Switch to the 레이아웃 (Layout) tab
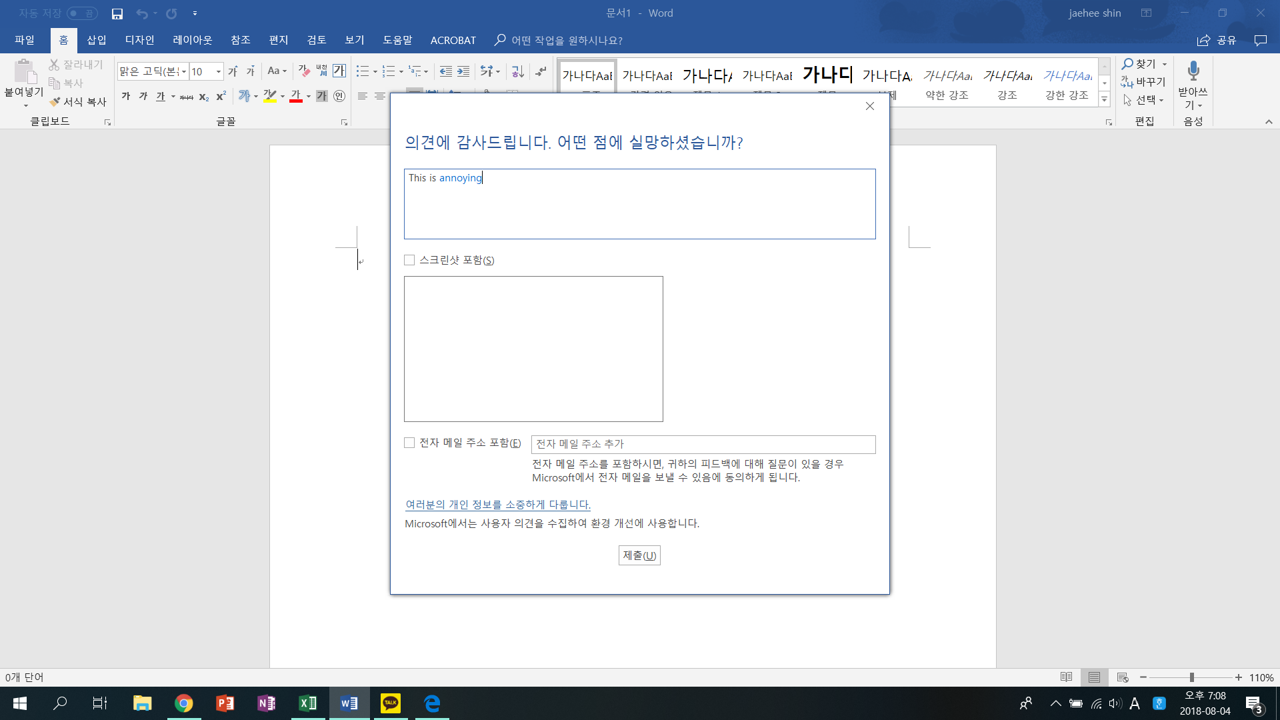1280x720 pixels. pos(192,41)
